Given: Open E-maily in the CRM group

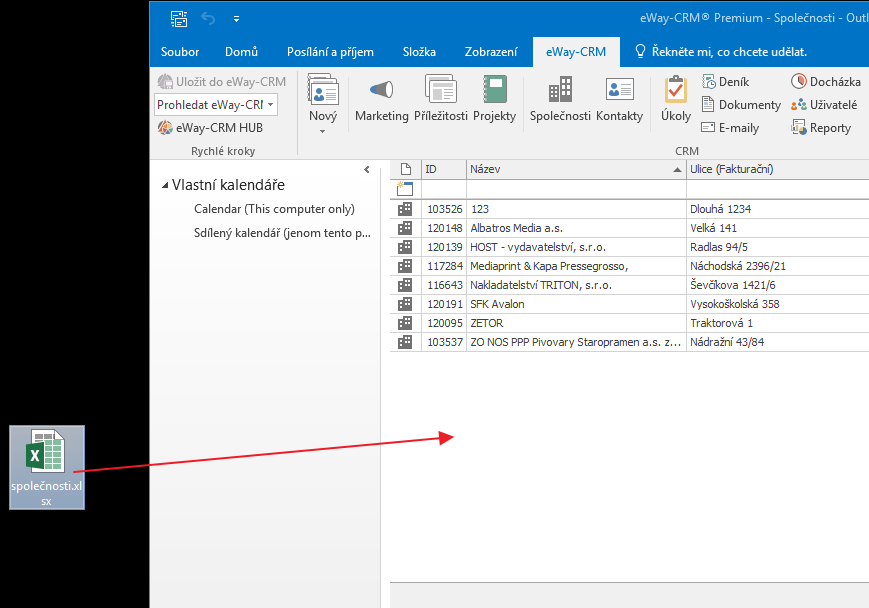Looking at the screenshot, I should pos(730,127).
